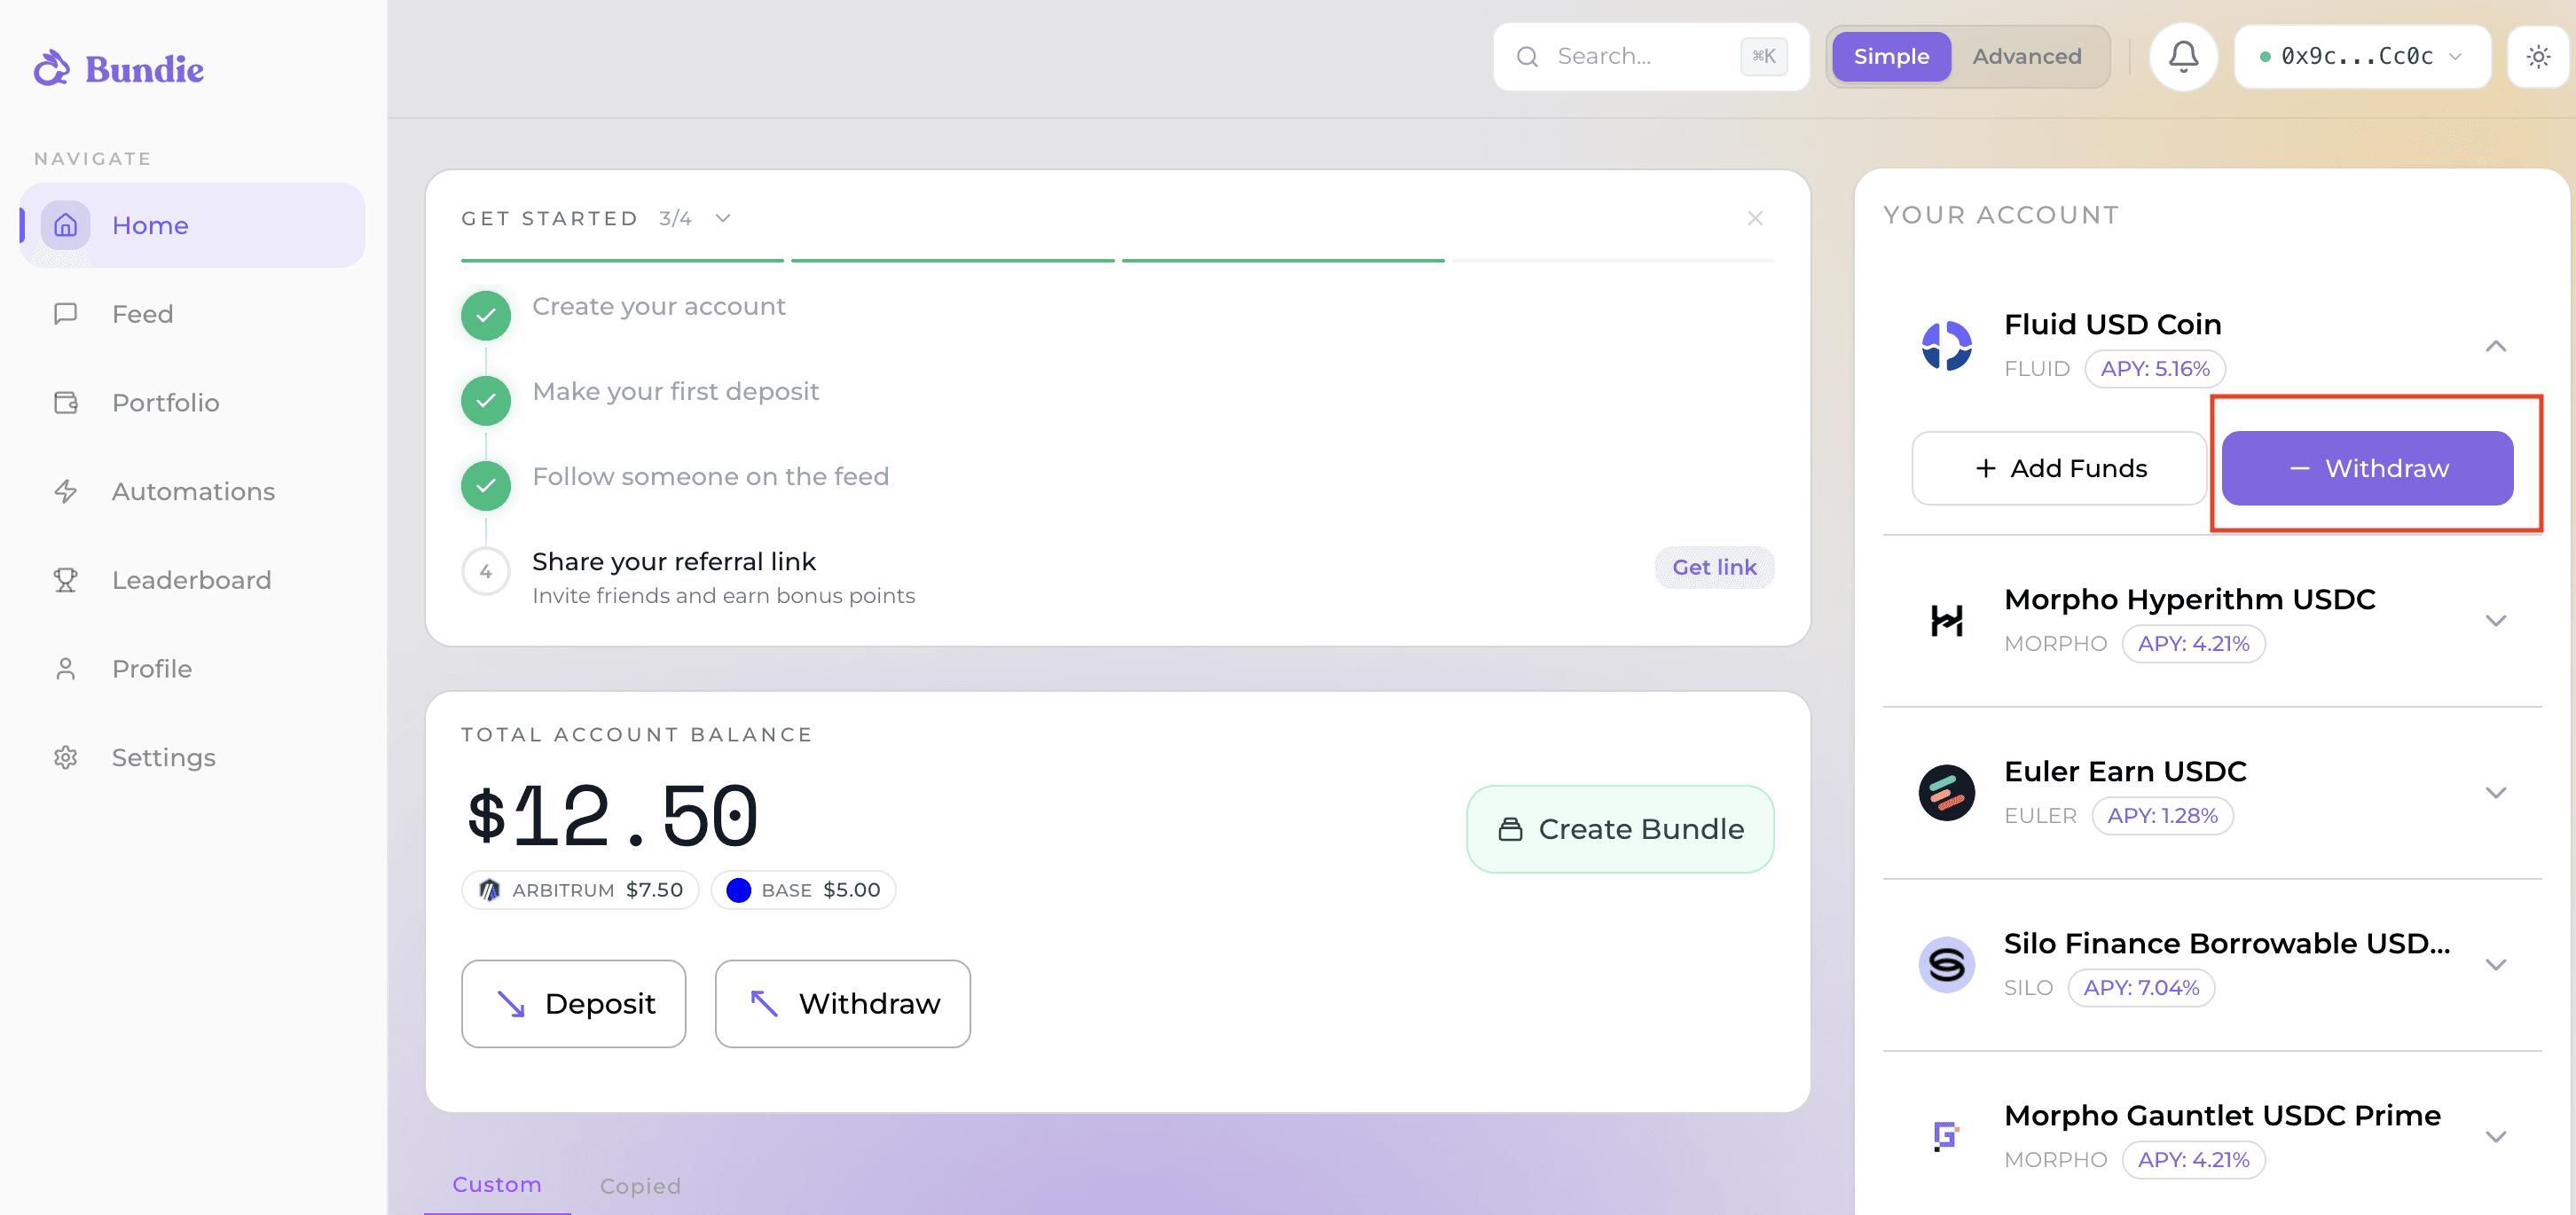
Task: Click APY: 4.21% badge for Morpho Hyperithm
Action: pyautogui.click(x=2193, y=644)
